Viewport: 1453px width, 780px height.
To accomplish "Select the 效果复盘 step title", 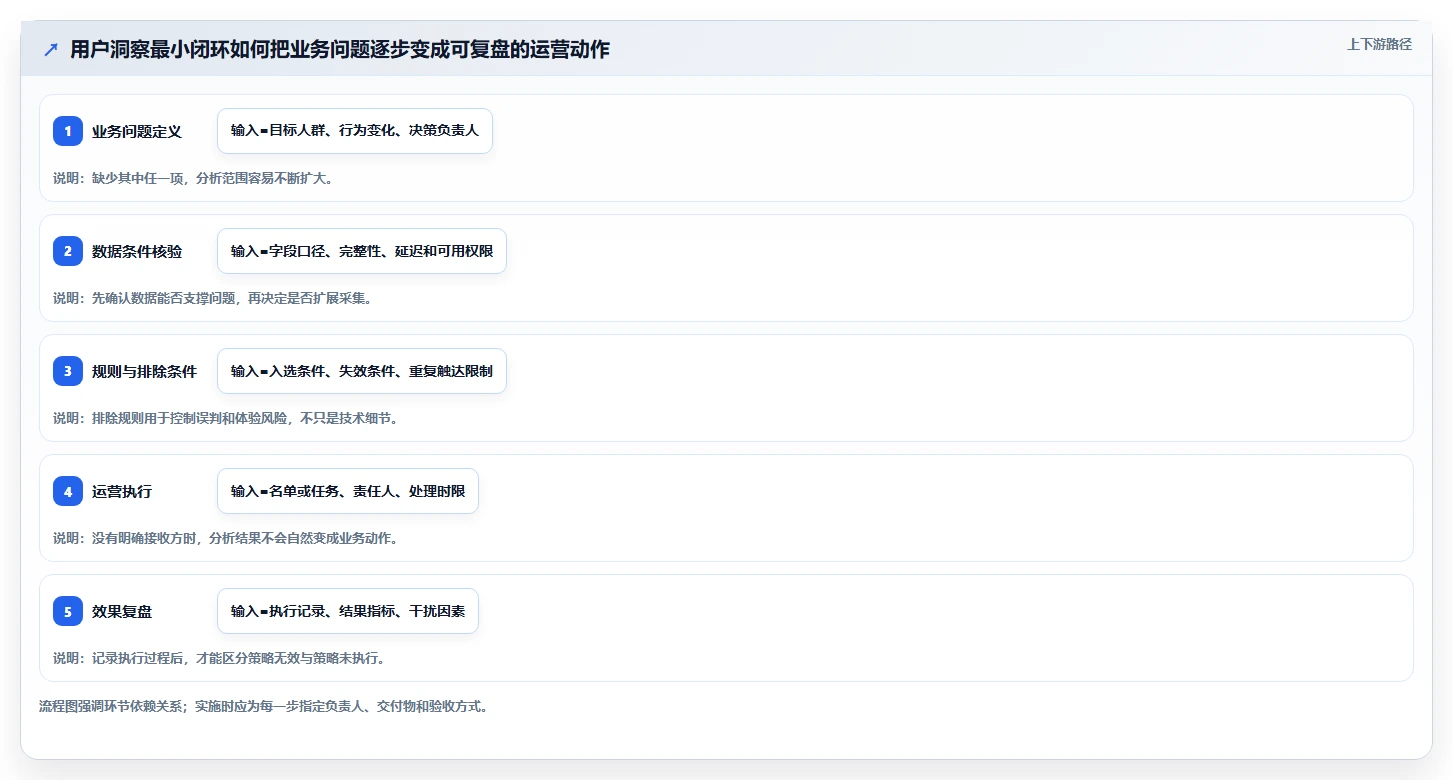I will (x=122, y=611).
